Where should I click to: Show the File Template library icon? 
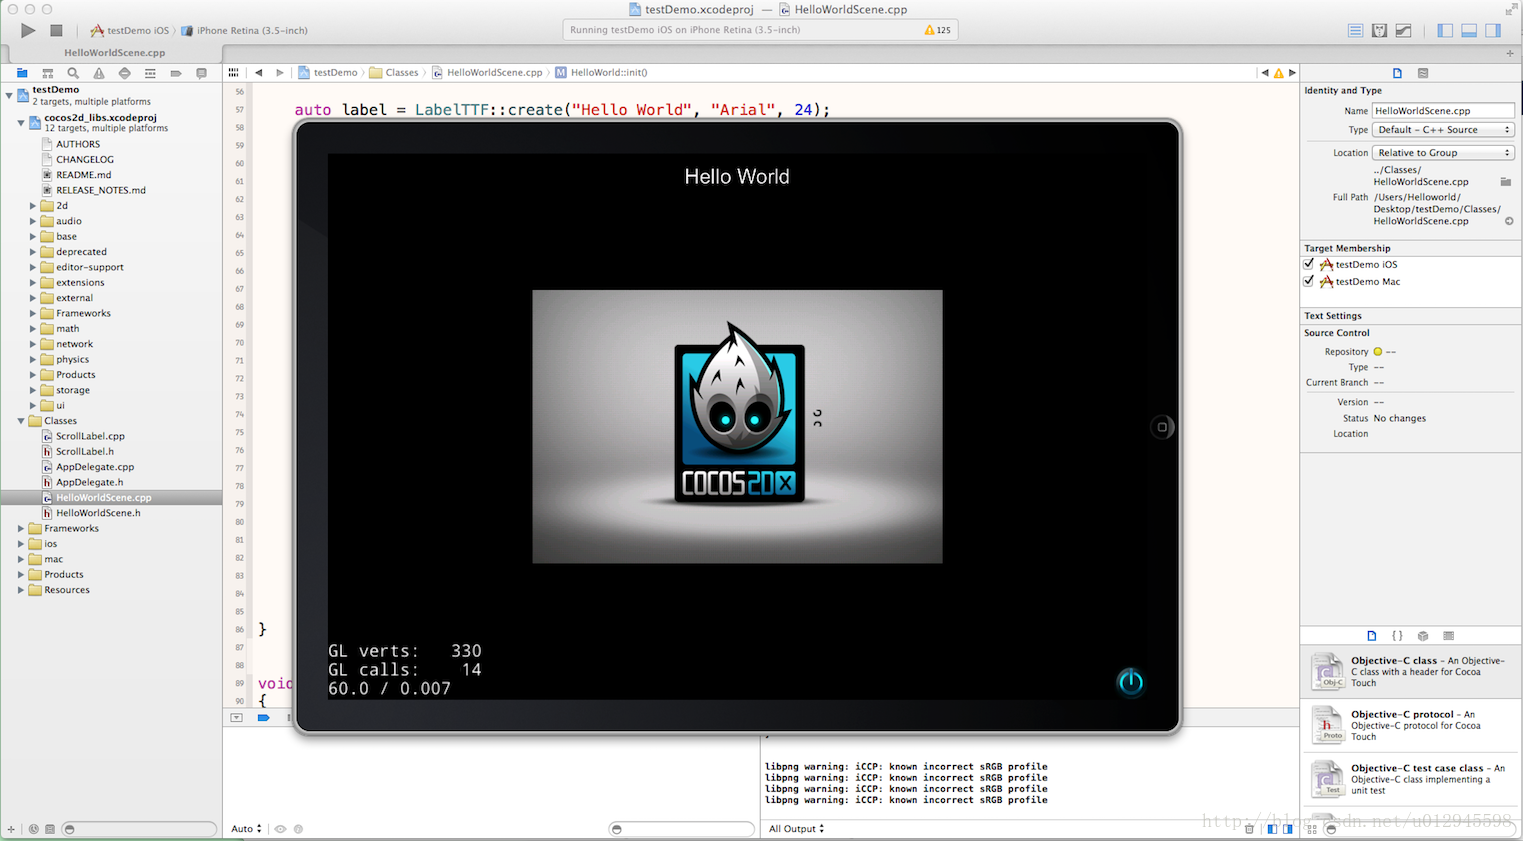pyautogui.click(x=1371, y=636)
